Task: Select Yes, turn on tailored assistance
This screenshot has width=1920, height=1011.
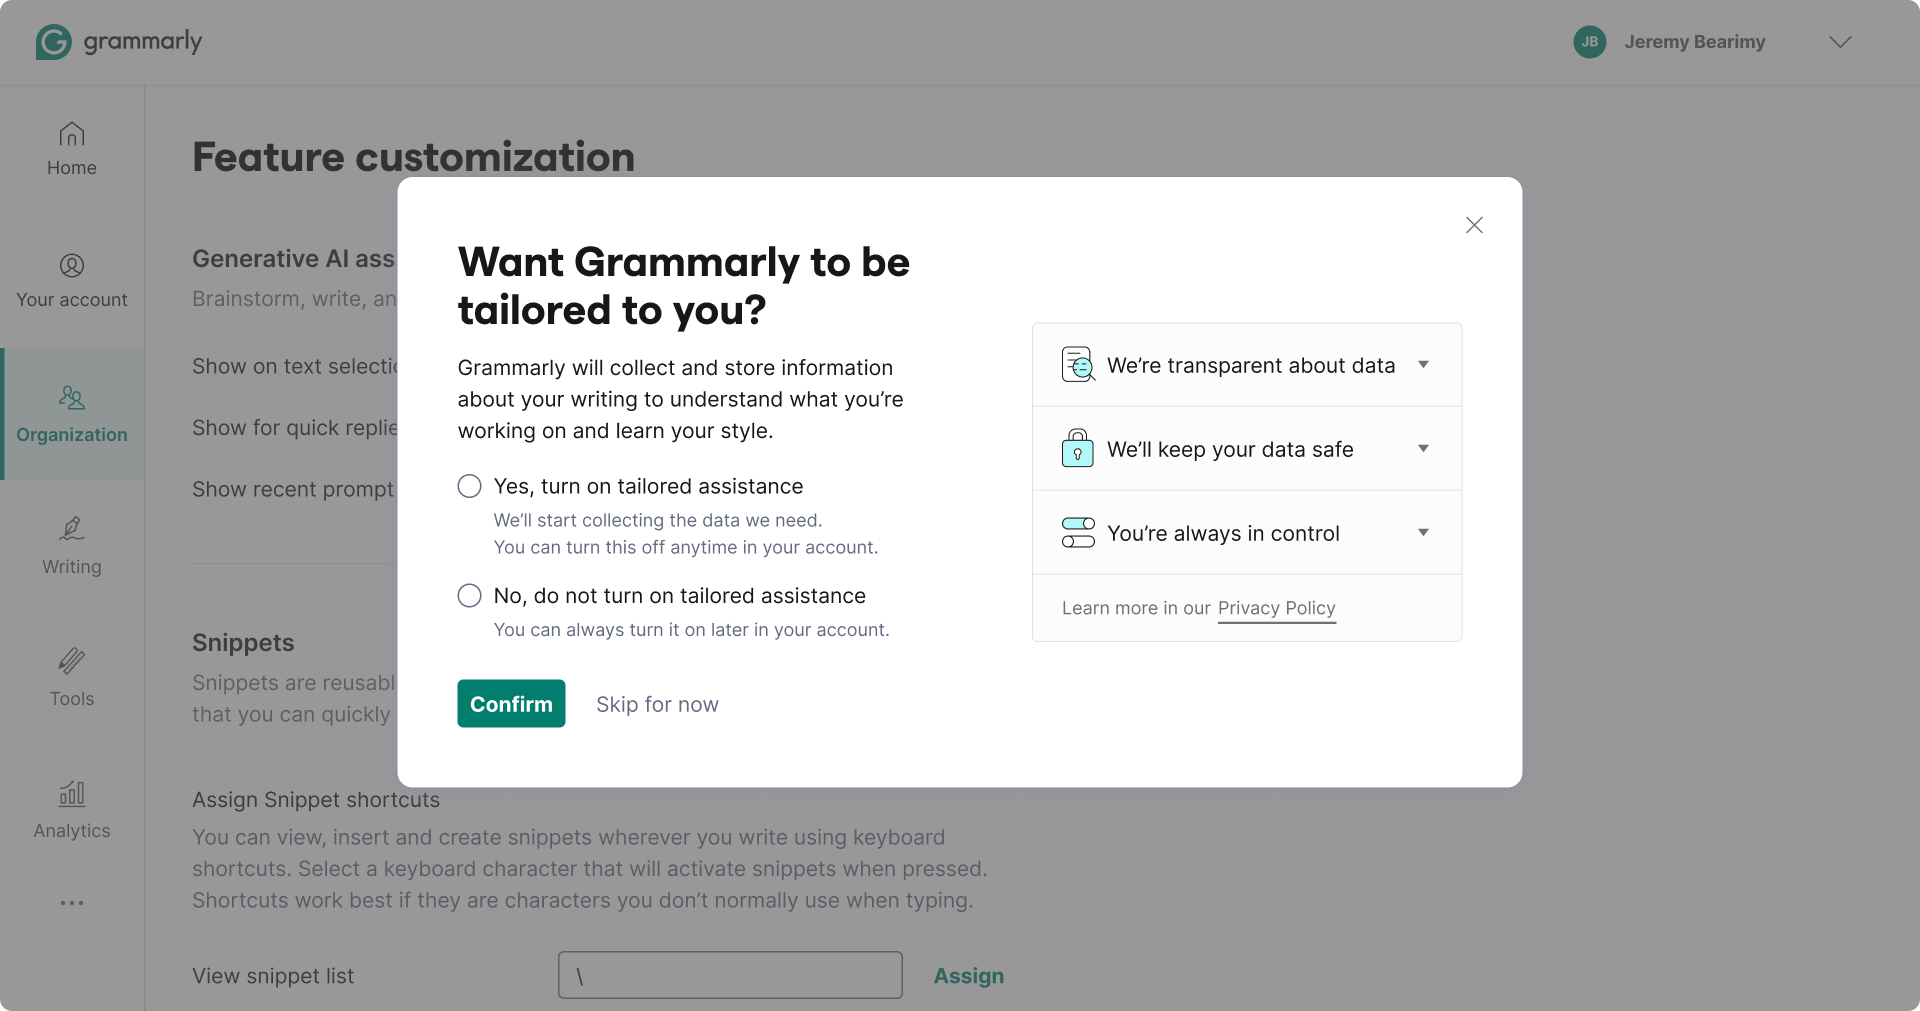Action: coord(468,486)
